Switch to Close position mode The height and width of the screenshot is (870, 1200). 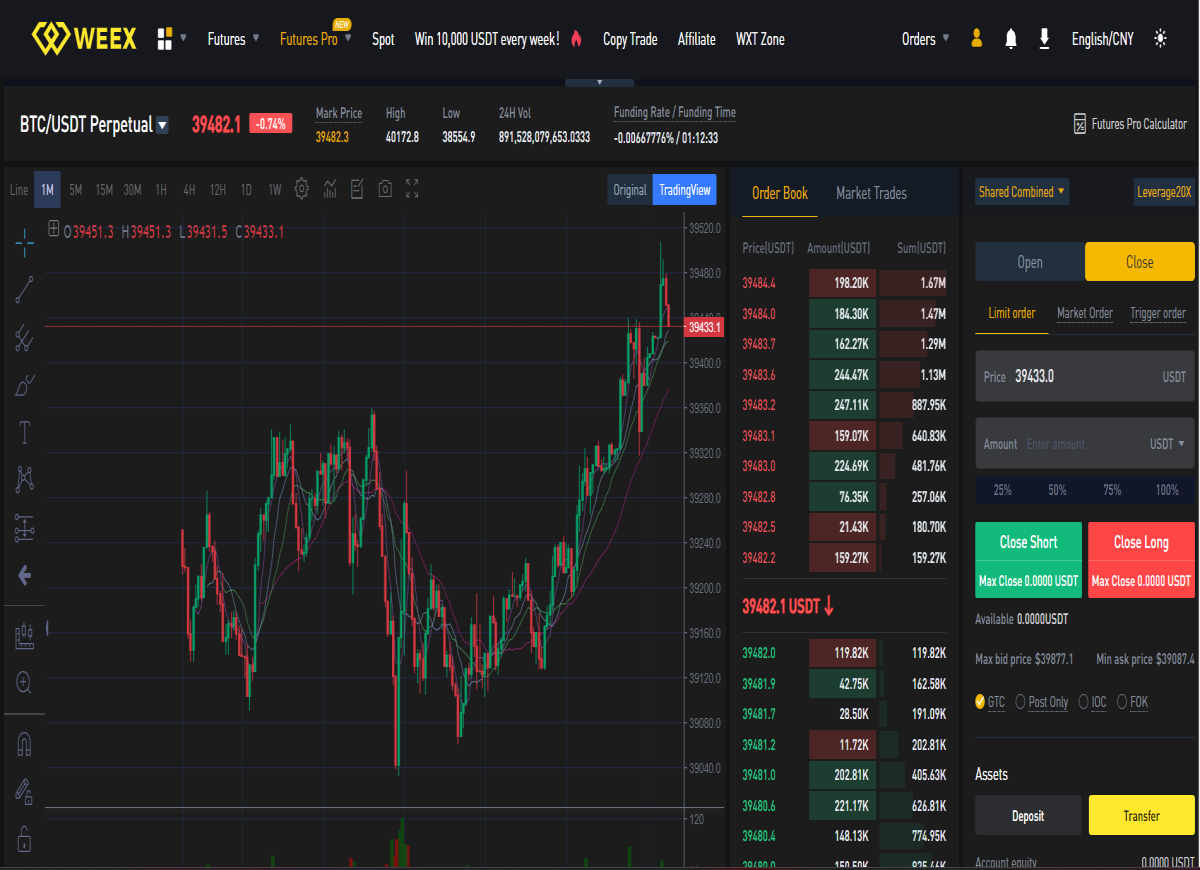click(1140, 262)
